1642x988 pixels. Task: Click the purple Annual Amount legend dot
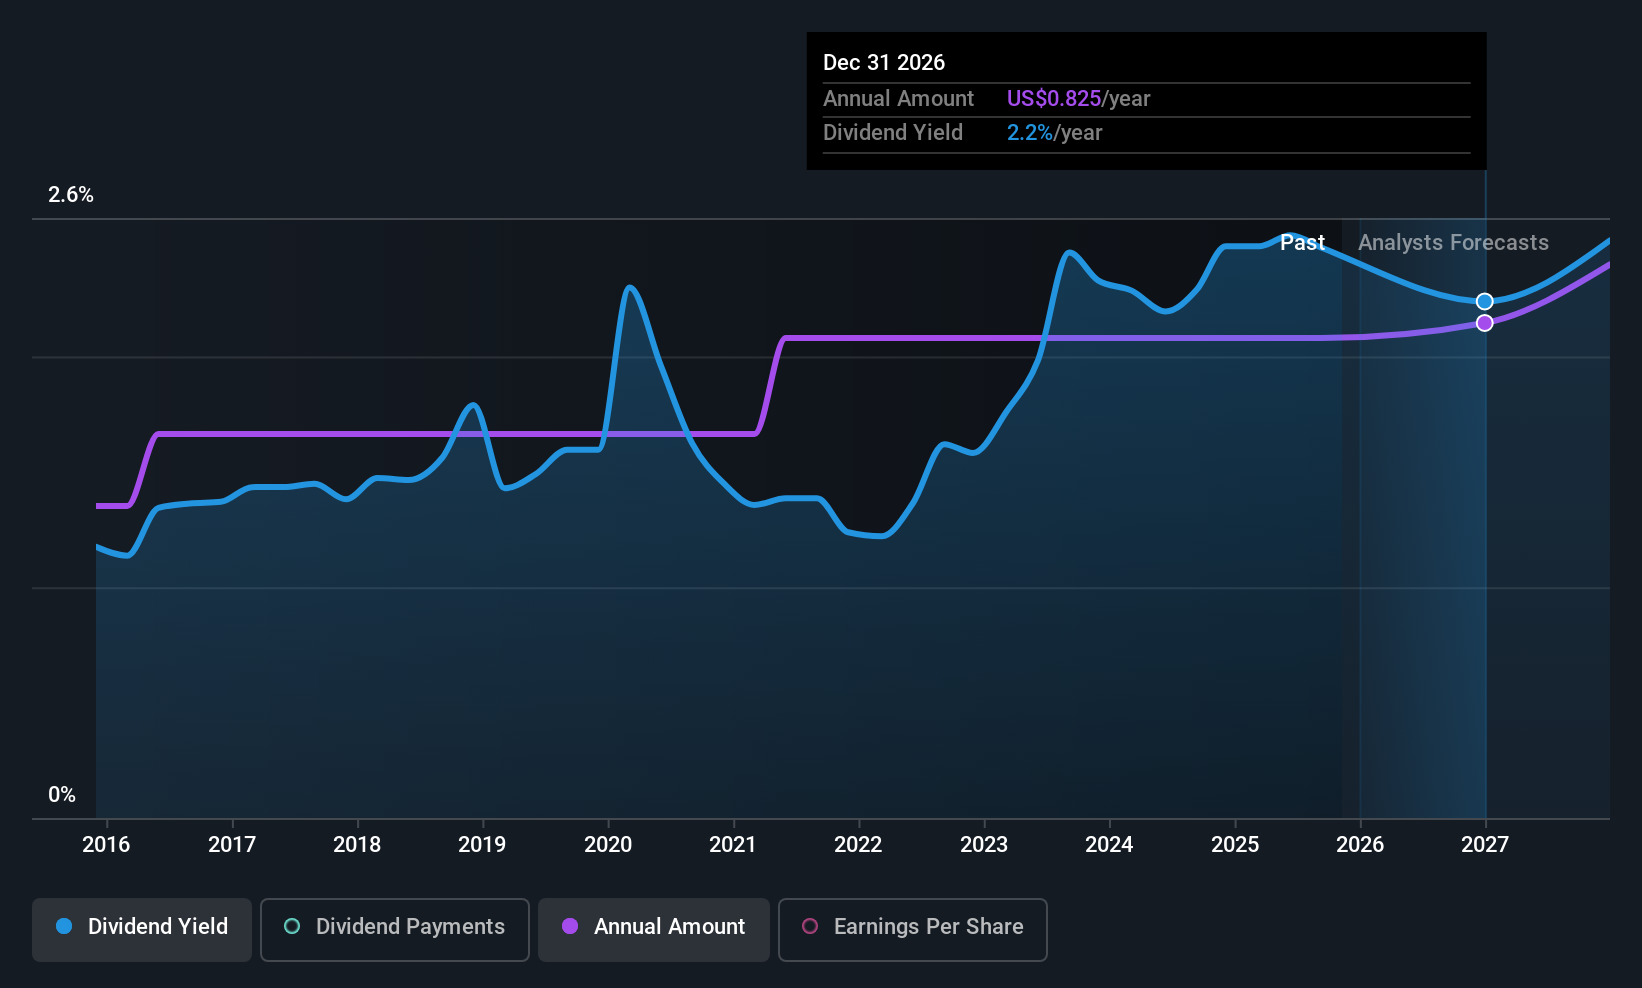coord(570,927)
